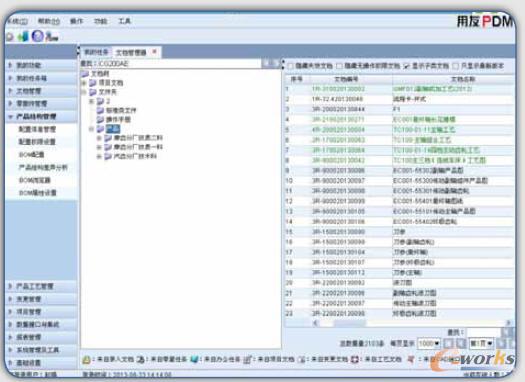Click the 来自办公任务 legend icon
525x382 pixels.
coord(194,360)
